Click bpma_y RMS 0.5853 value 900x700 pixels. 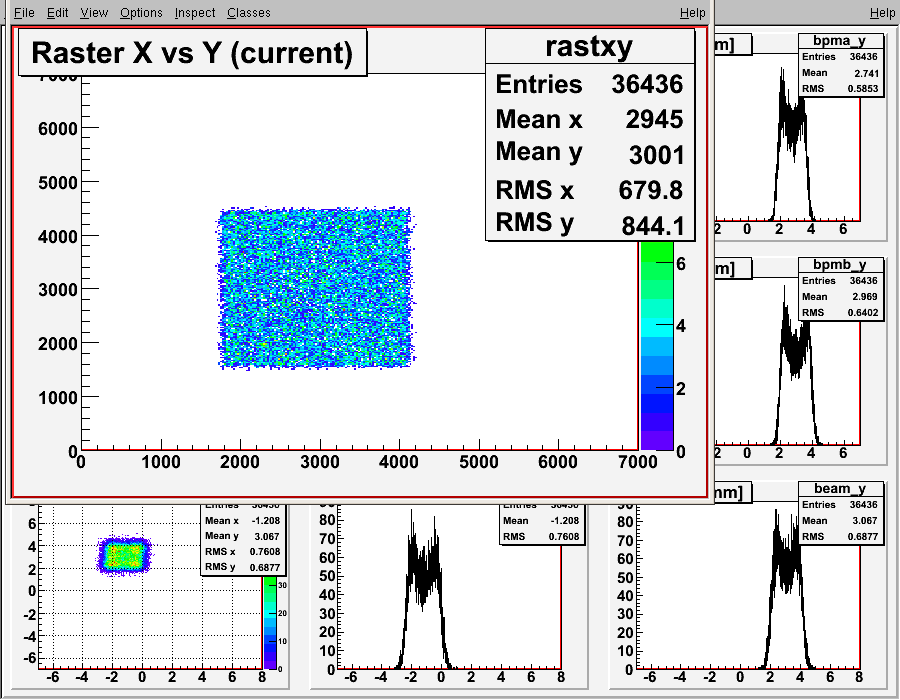(863, 89)
